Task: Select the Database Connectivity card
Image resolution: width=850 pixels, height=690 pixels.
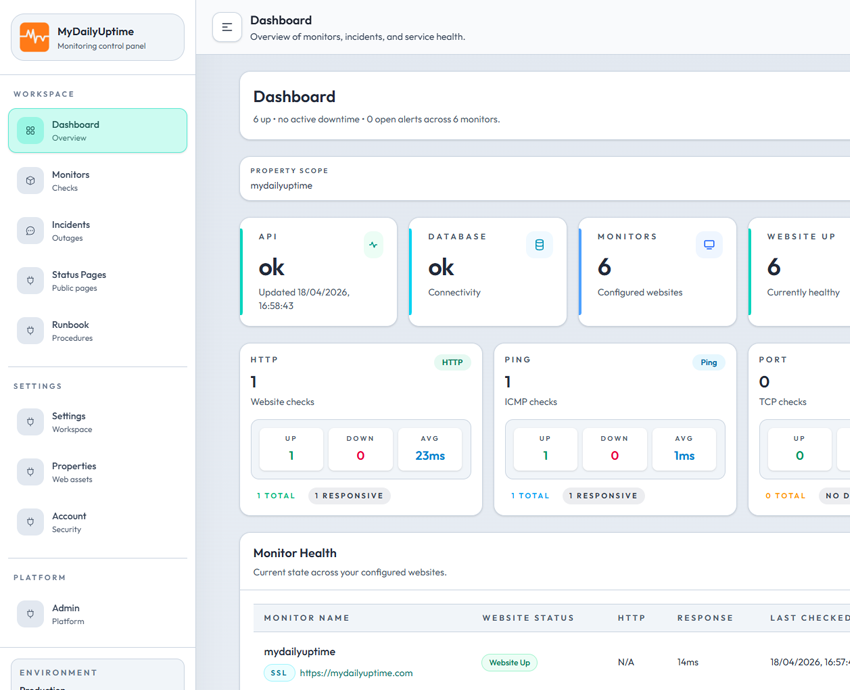Action: pyautogui.click(x=488, y=272)
